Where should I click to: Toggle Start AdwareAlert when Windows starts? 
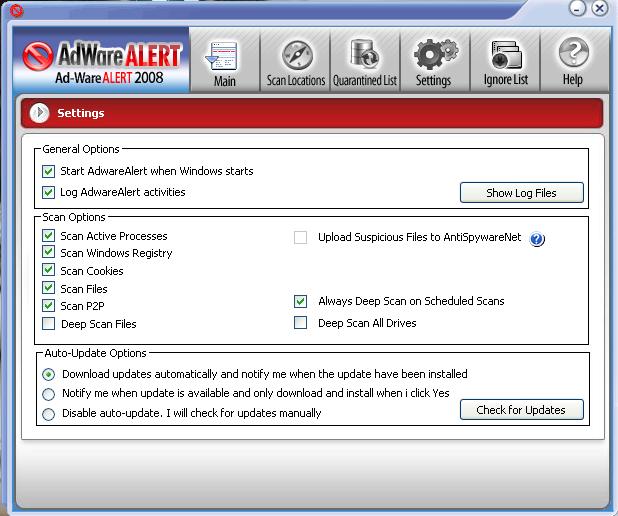pyautogui.click(x=48, y=171)
